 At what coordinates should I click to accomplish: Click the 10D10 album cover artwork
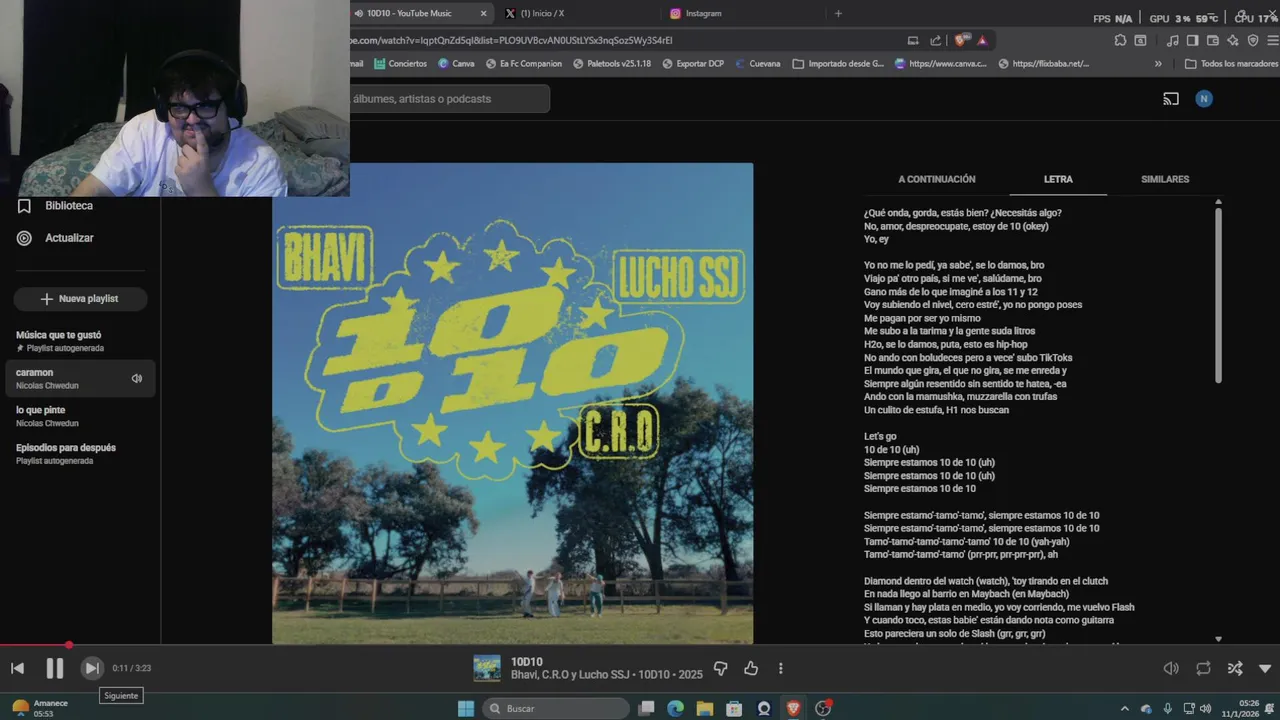512,403
